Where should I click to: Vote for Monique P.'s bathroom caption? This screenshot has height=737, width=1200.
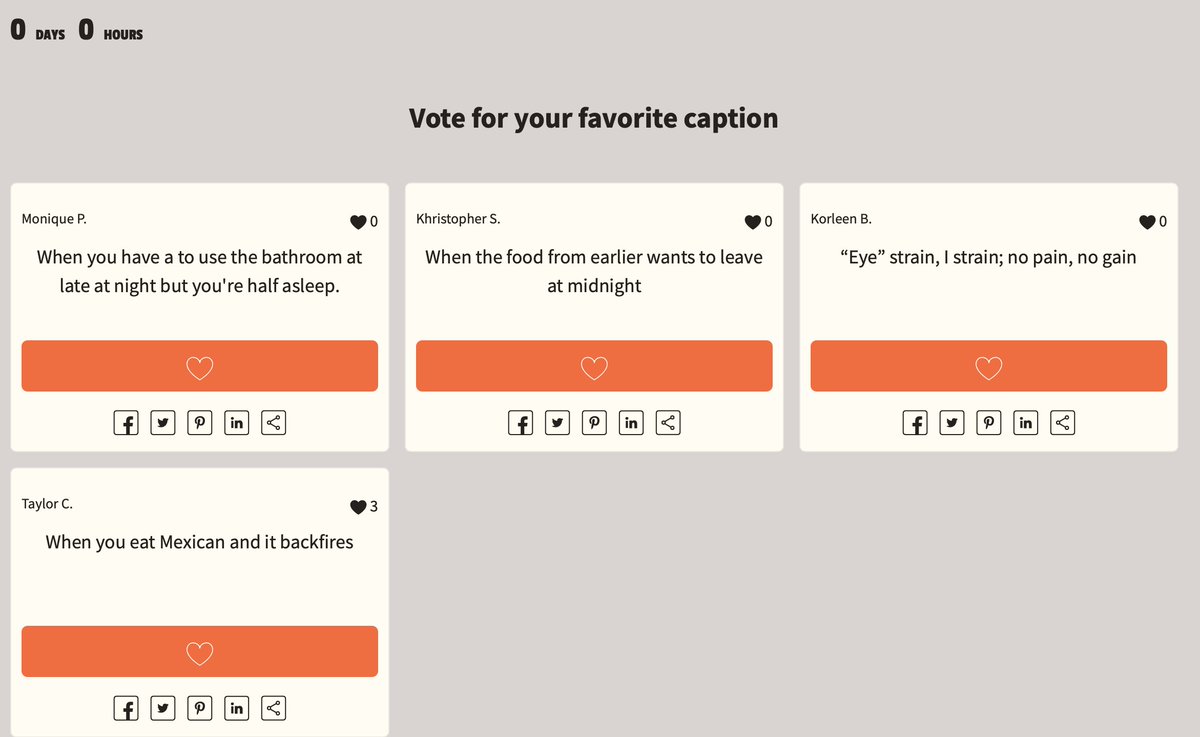click(200, 366)
